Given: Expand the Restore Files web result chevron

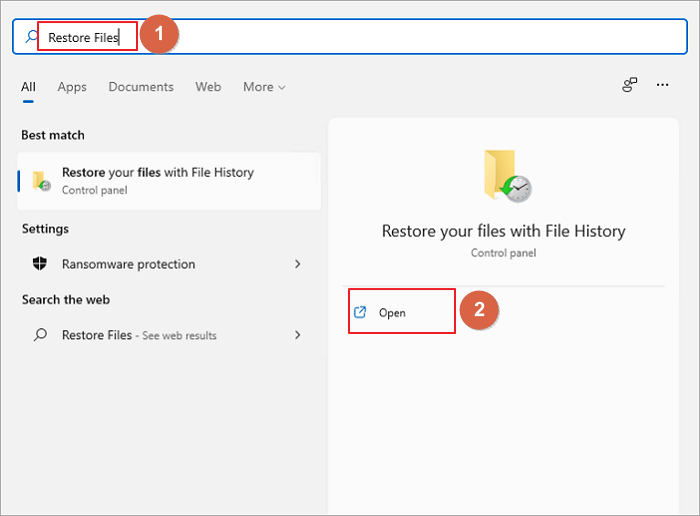Looking at the screenshot, I should click(x=297, y=335).
